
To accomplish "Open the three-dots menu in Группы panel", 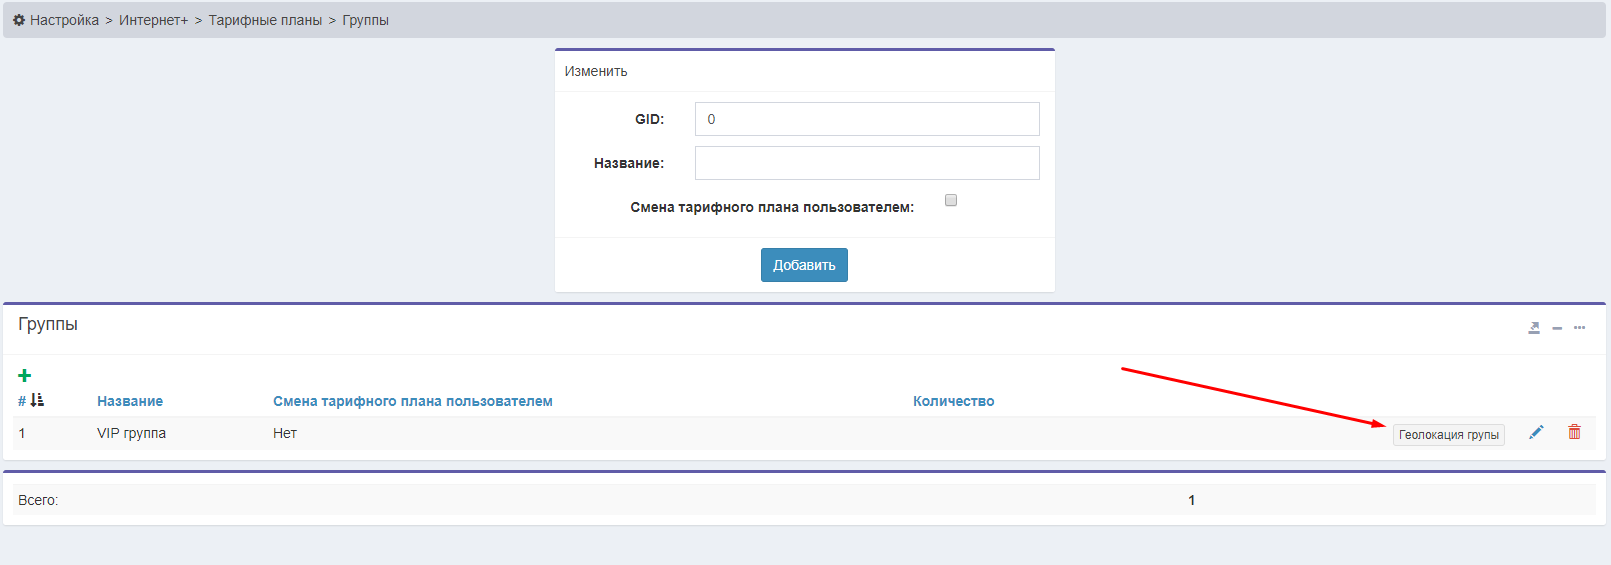I will (x=1579, y=328).
